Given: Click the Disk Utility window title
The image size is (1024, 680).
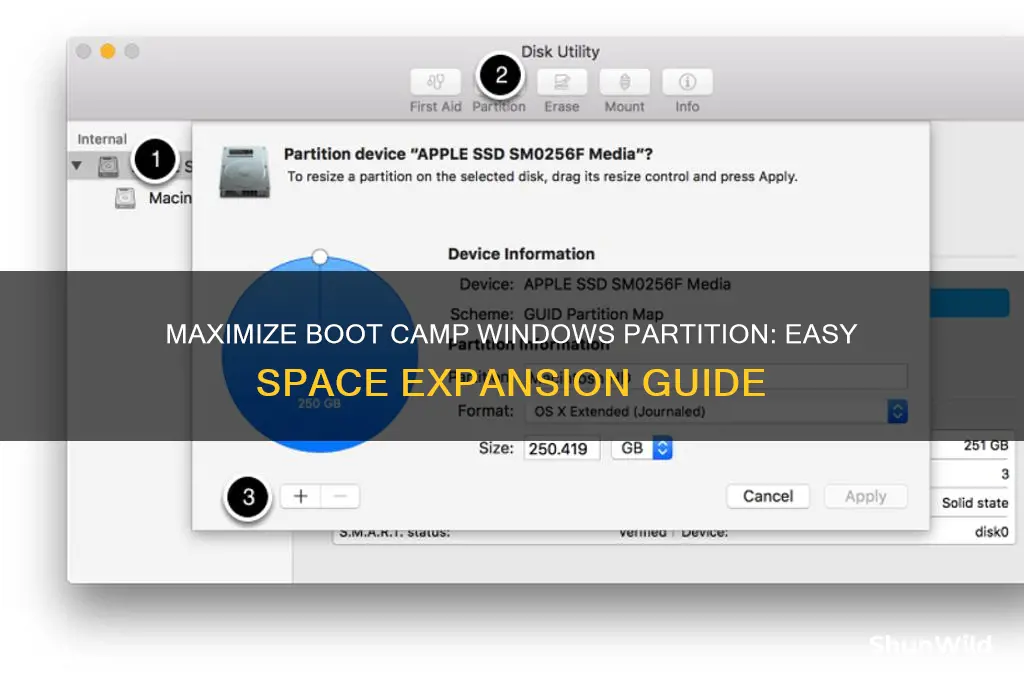Looking at the screenshot, I should 560,52.
